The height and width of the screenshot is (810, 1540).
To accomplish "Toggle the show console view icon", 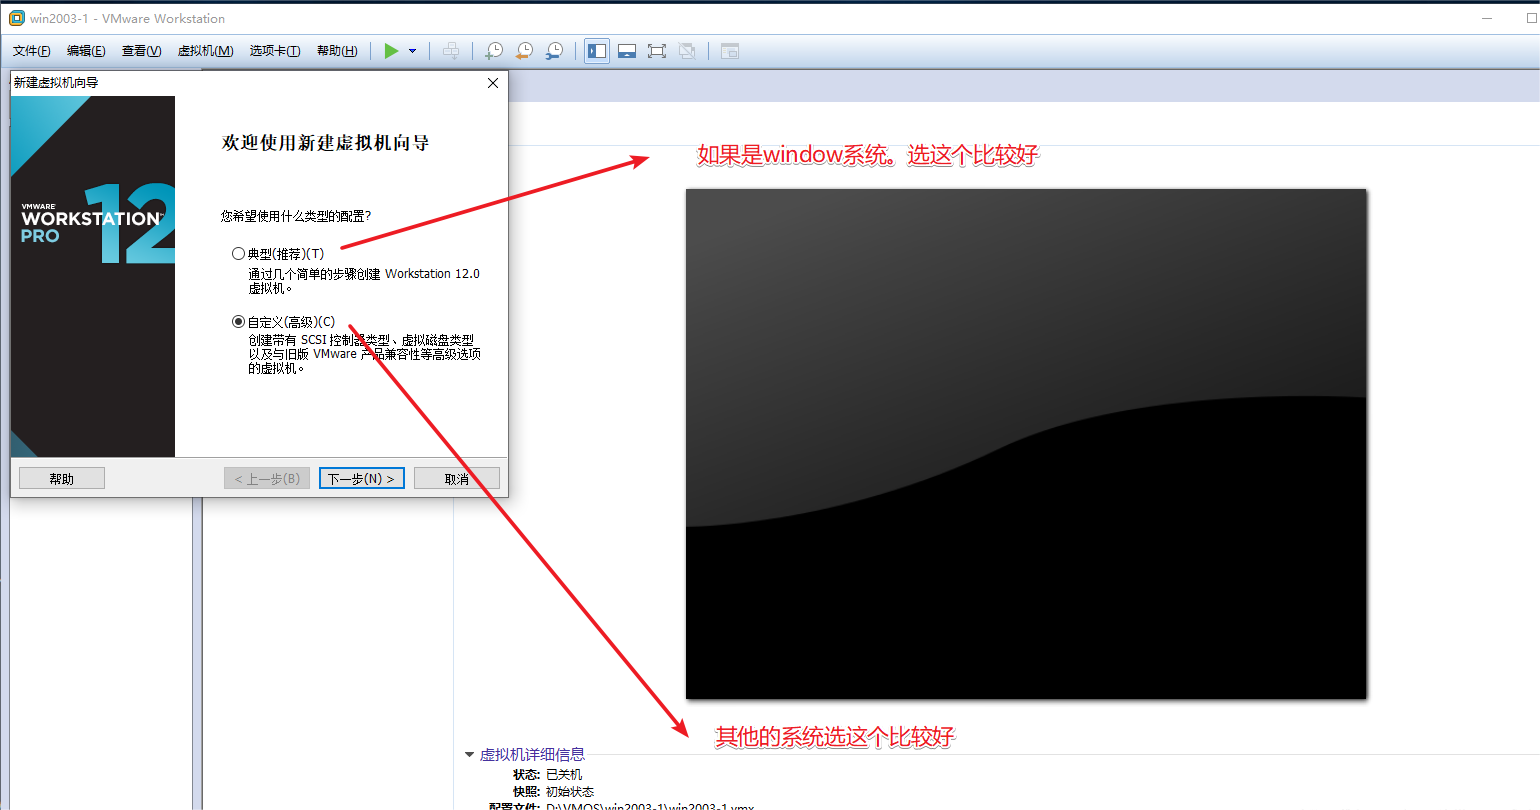I will (x=730, y=50).
